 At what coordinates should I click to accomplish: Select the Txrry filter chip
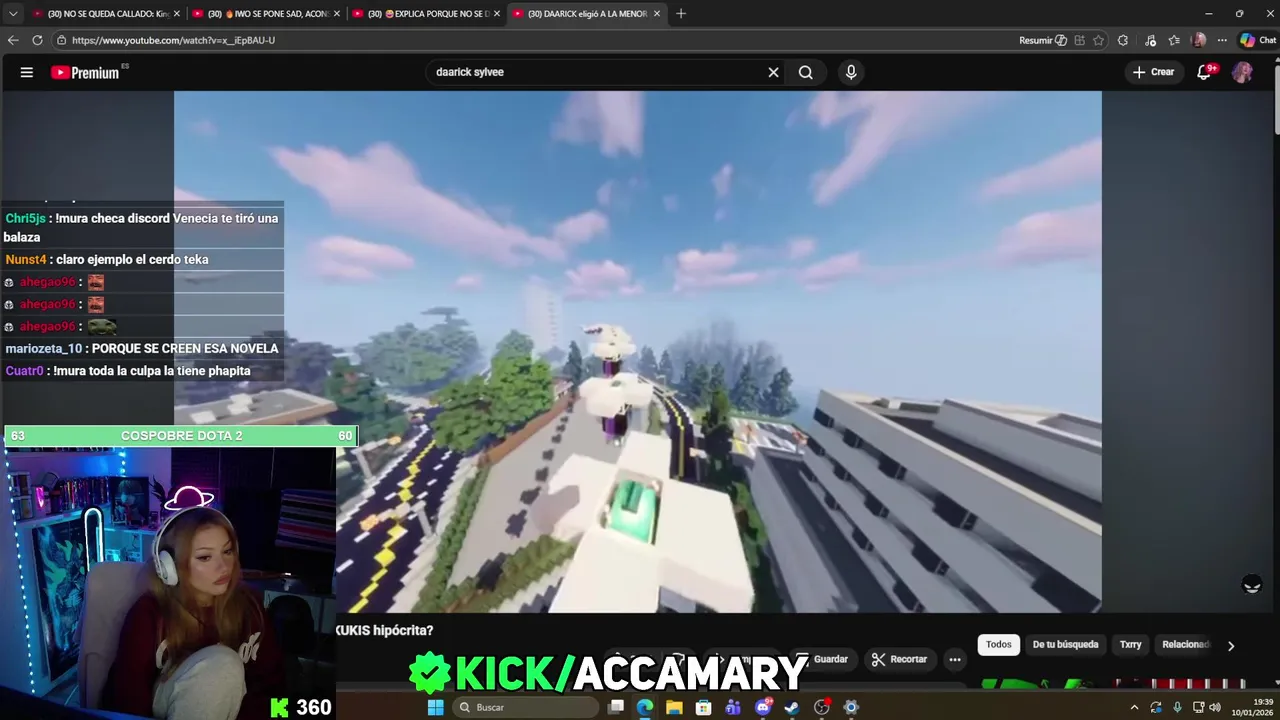pyautogui.click(x=1130, y=645)
